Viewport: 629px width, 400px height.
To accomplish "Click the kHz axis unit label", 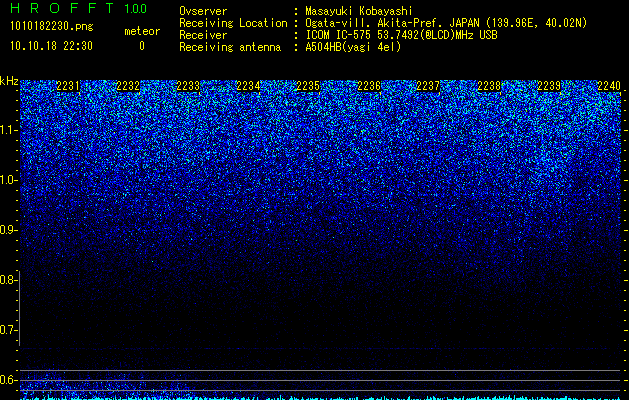I will click(x=9, y=81).
